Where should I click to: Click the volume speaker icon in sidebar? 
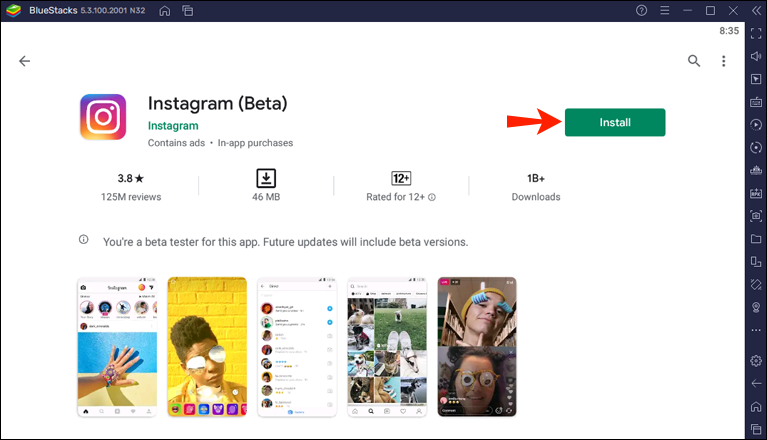pos(756,56)
